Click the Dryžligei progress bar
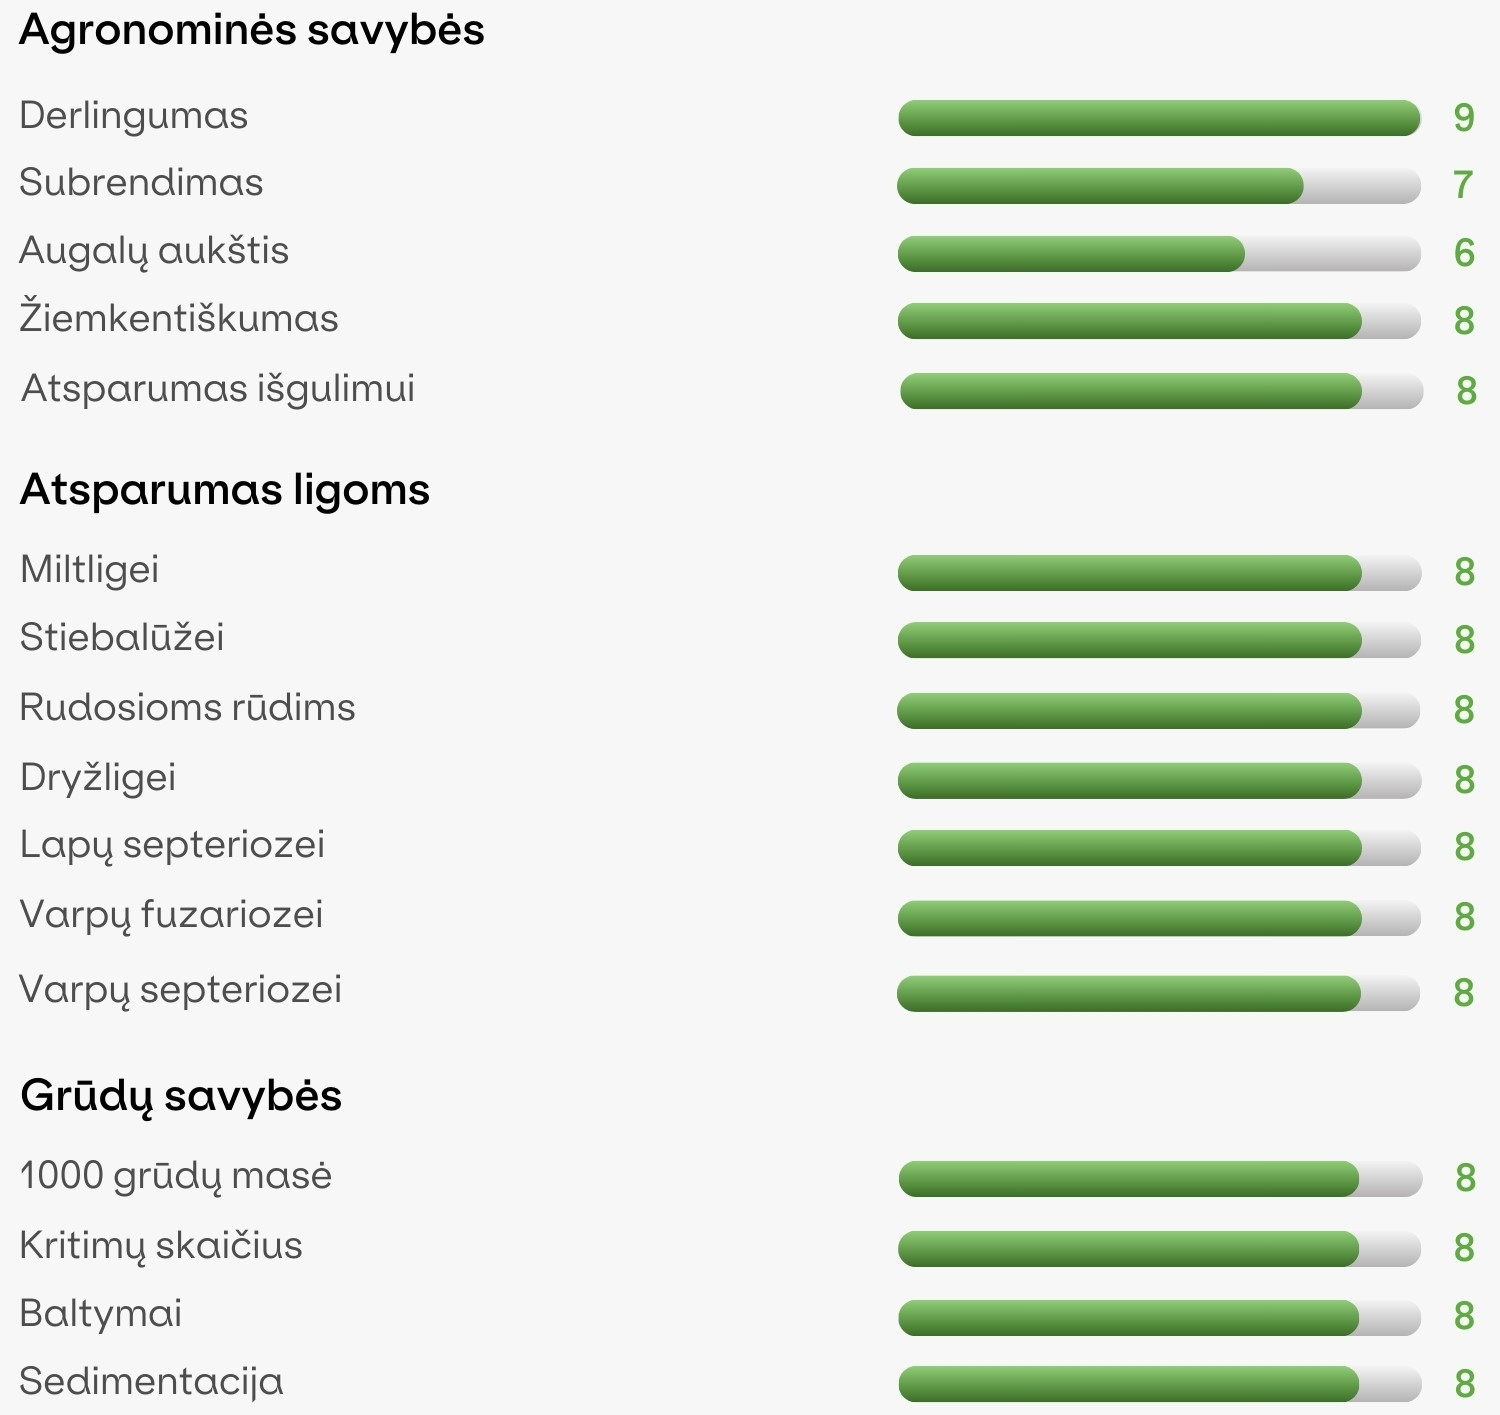Image resolution: width=1500 pixels, height=1415 pixels. coord(1159,780)
